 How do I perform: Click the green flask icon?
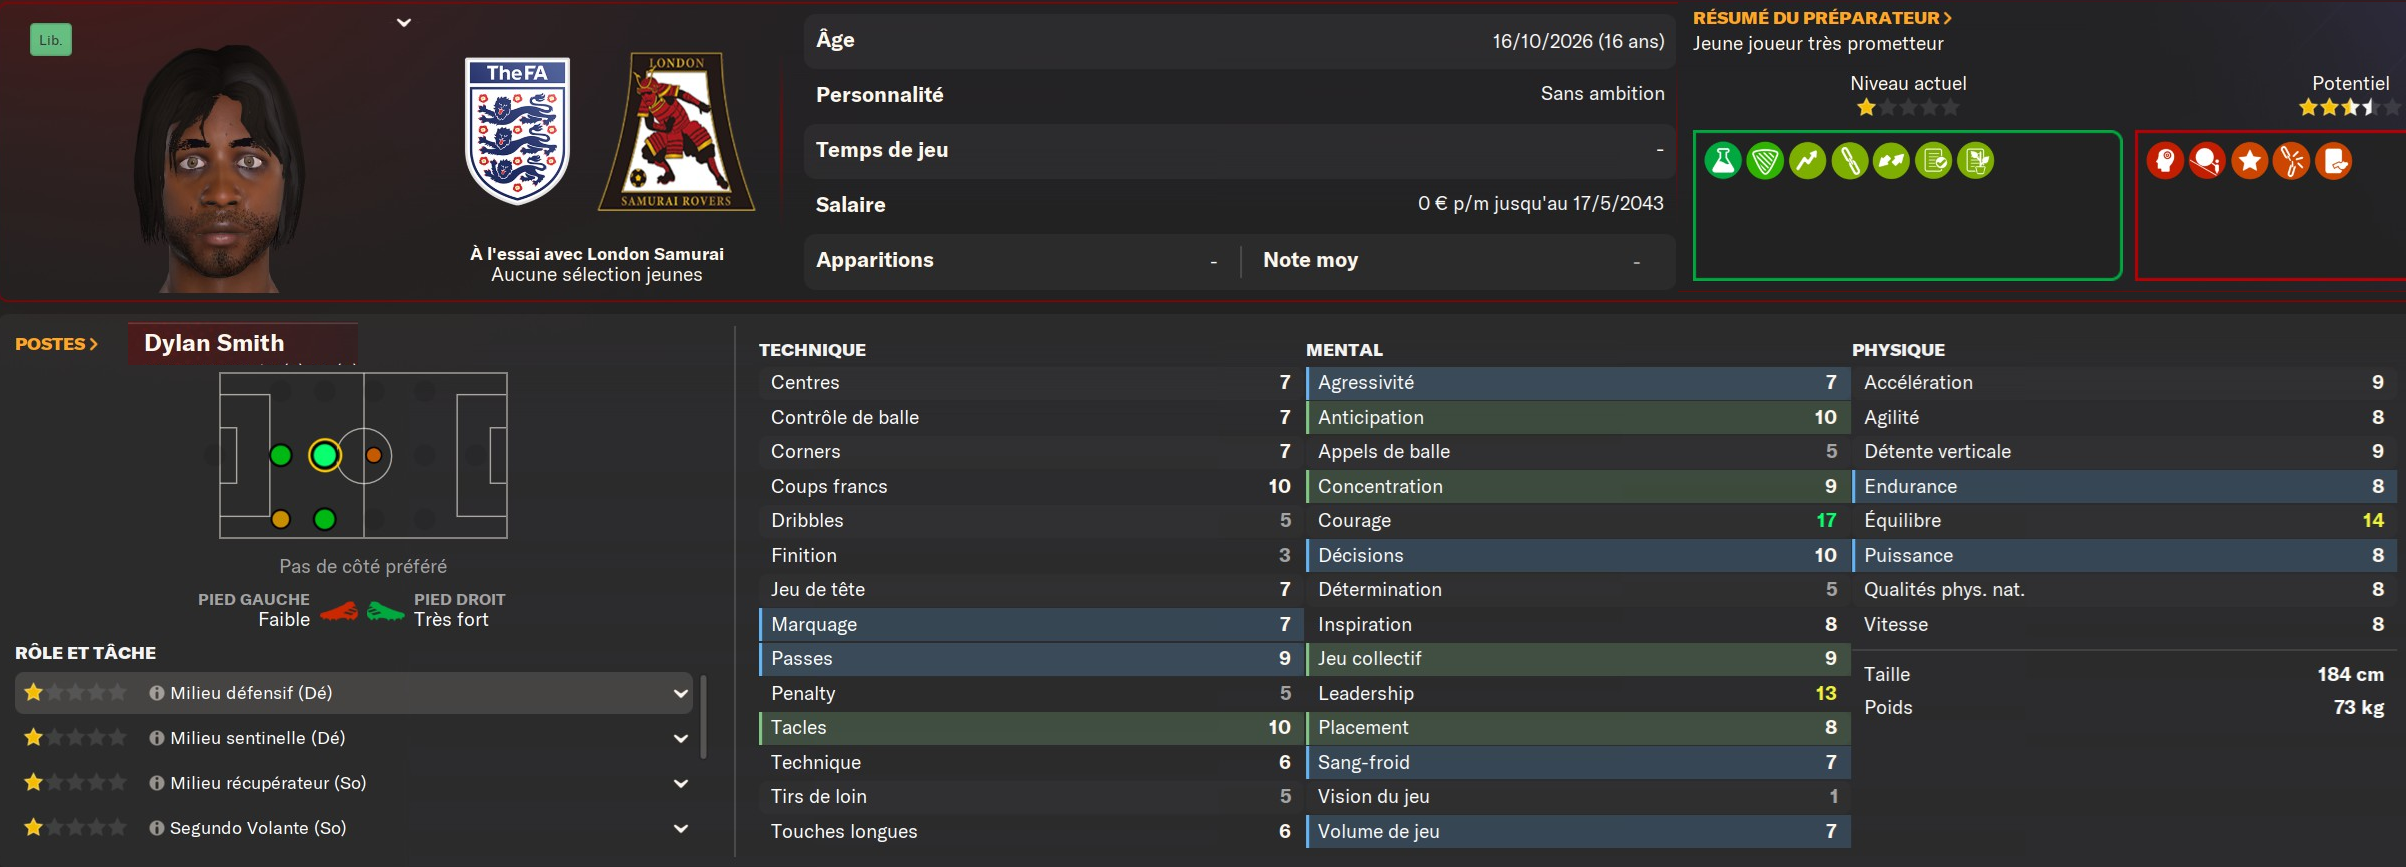(1723, 161)
